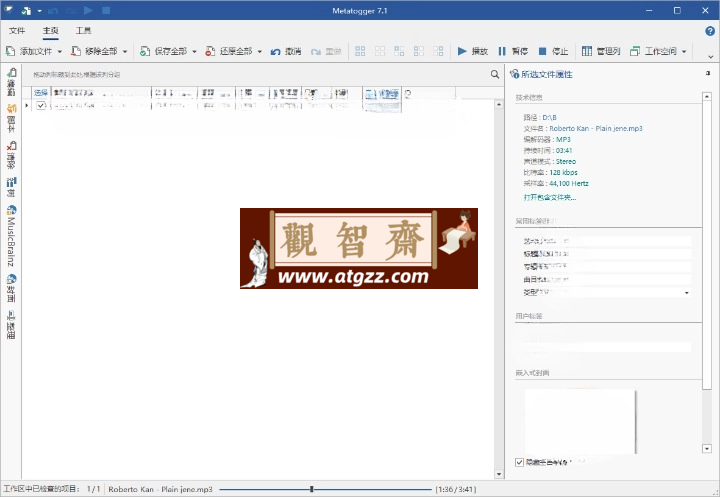Open the 封面 cover art sidebar panel

tap(11, 288)
